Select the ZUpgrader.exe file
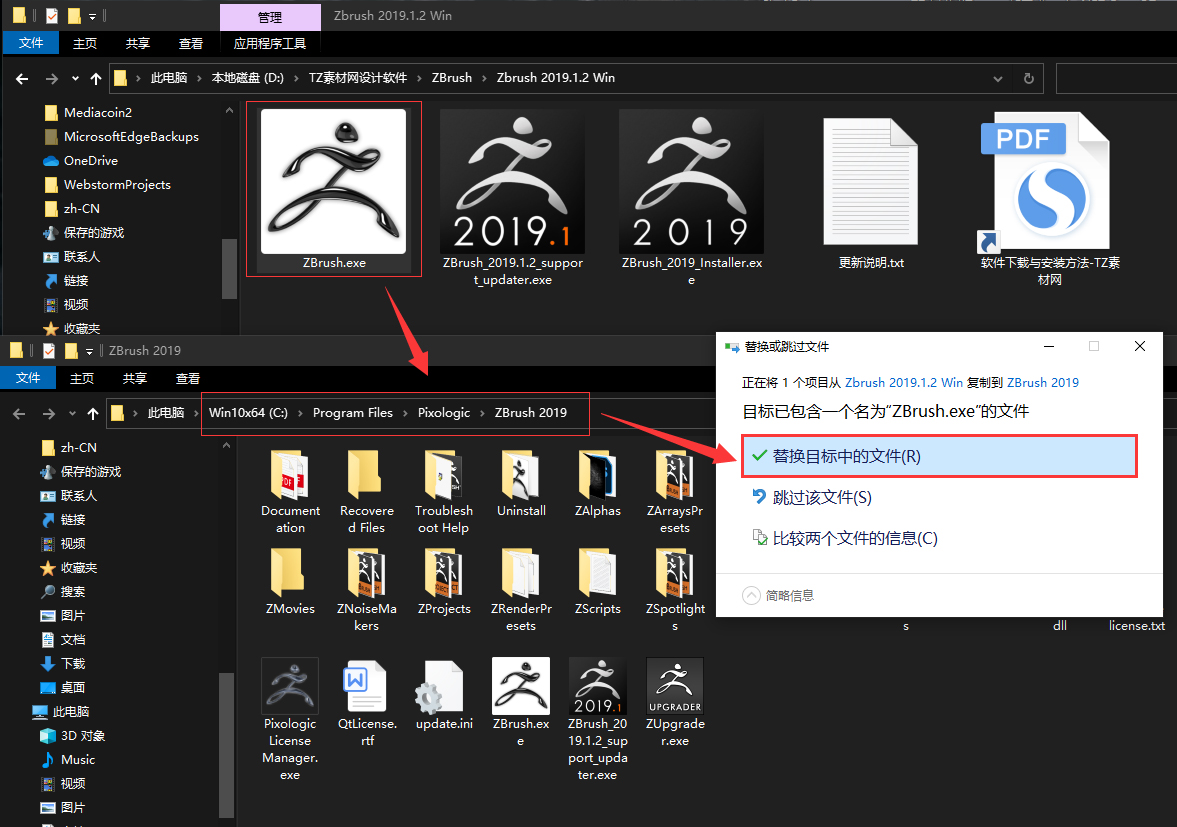The image size is (1177, 827). [x=675, y=702]
